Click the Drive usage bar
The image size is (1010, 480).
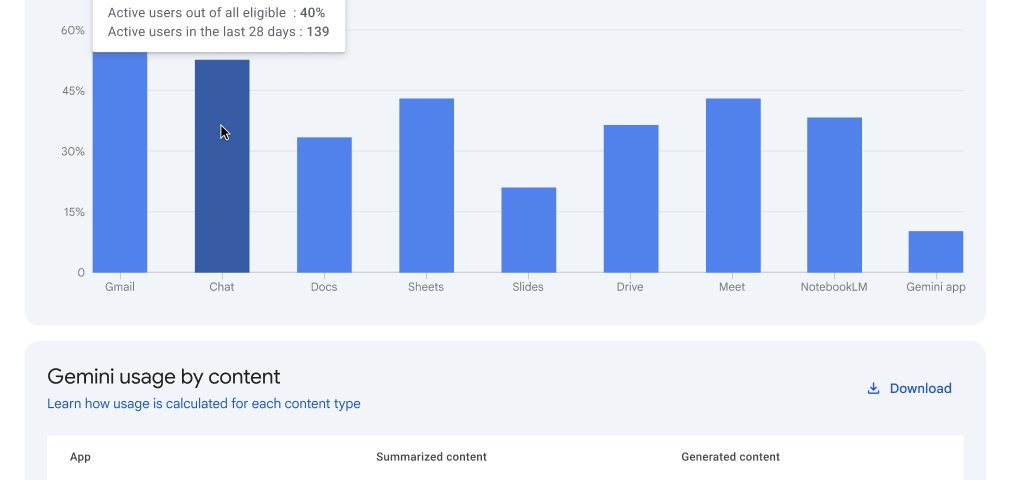[631, 198]
